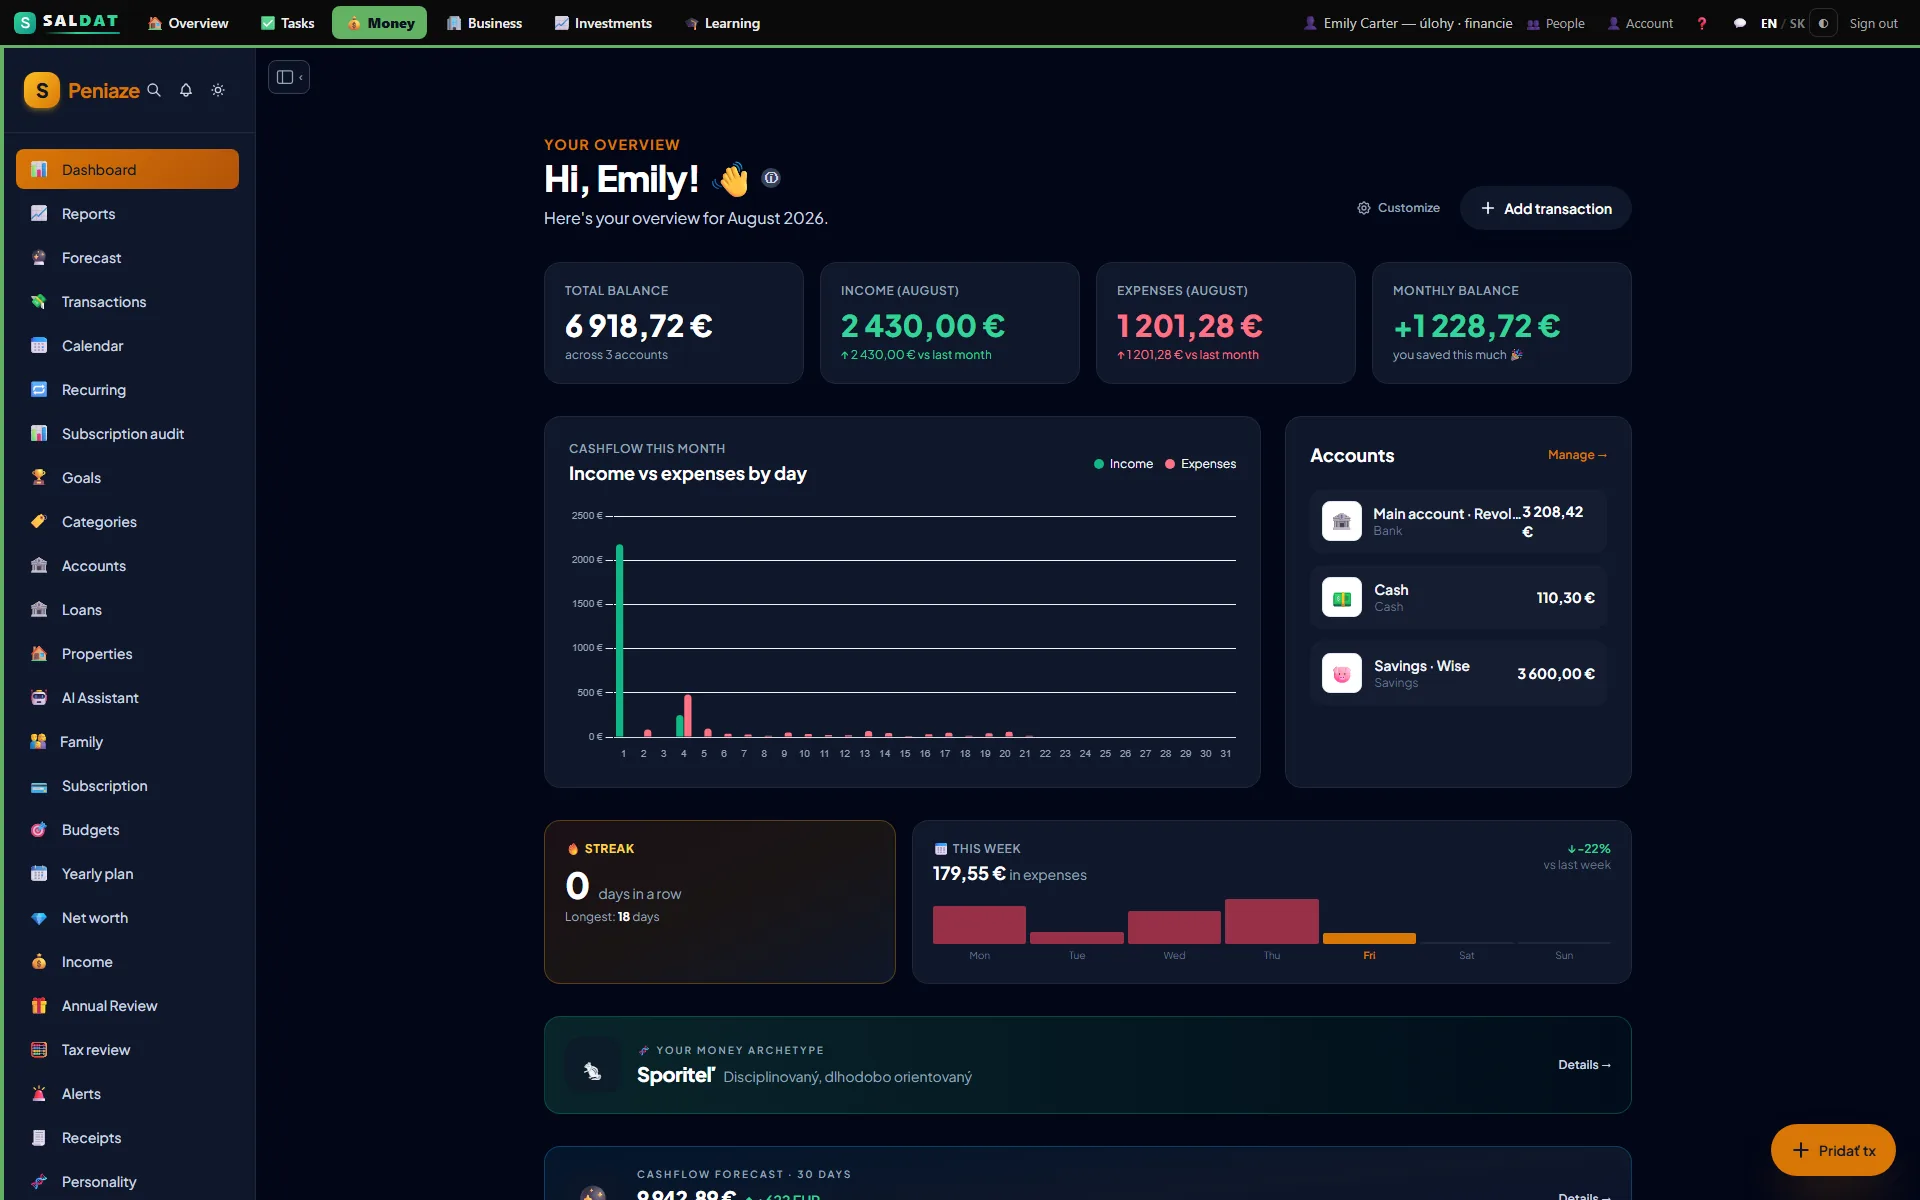Switch to the Business top tab
The height and width of the screenshot is (1200, 1920).
pyautogui.click(x=485, y=23)
